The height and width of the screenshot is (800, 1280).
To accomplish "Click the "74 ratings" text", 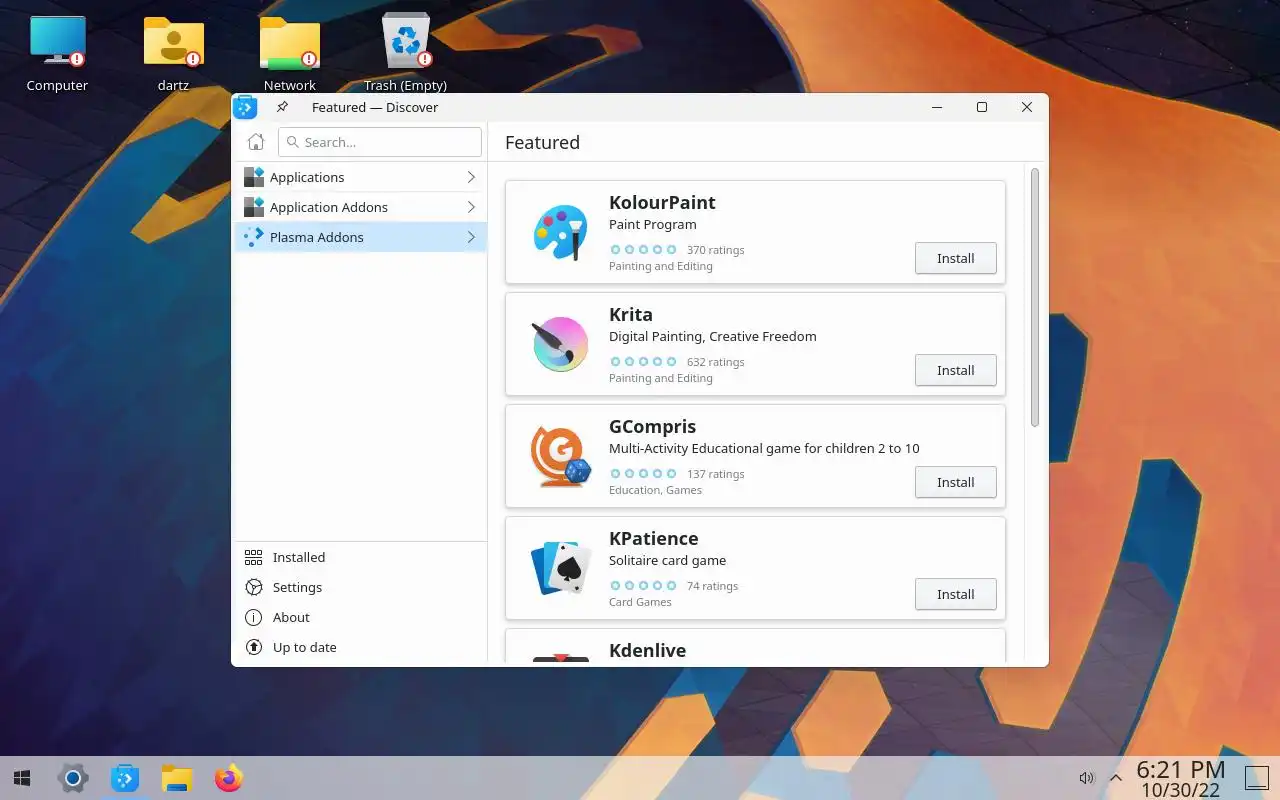I will 713,586.
